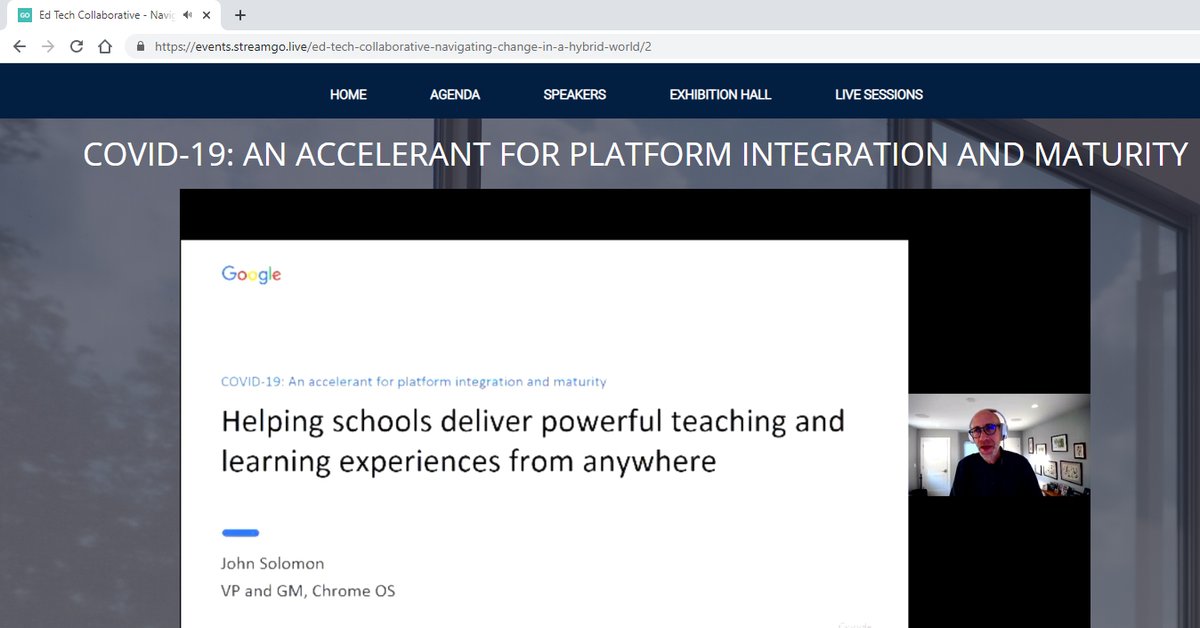Image resolution: width=1200 pixels, height=628 pixels.
Task: Open the browser home page icon
Action: click(105, 46)
